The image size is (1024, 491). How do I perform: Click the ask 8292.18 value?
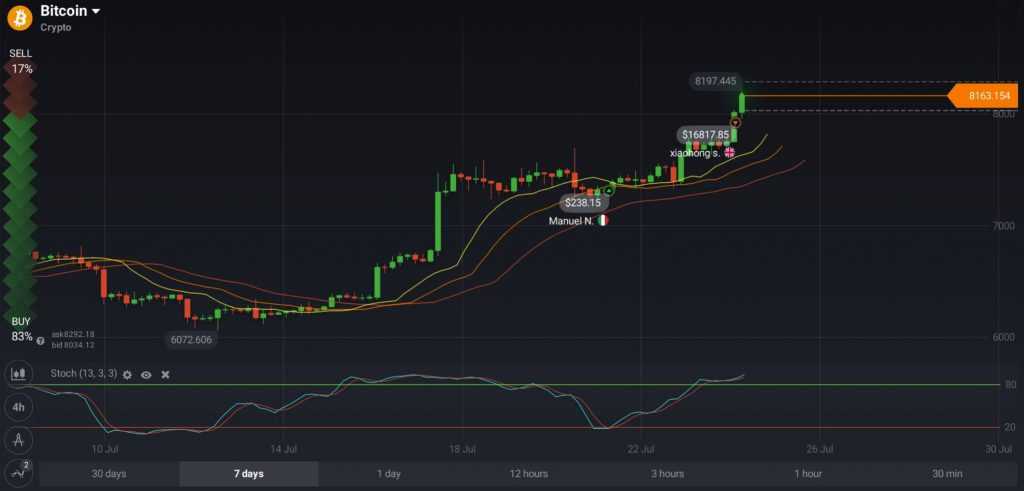pos(73,334)
